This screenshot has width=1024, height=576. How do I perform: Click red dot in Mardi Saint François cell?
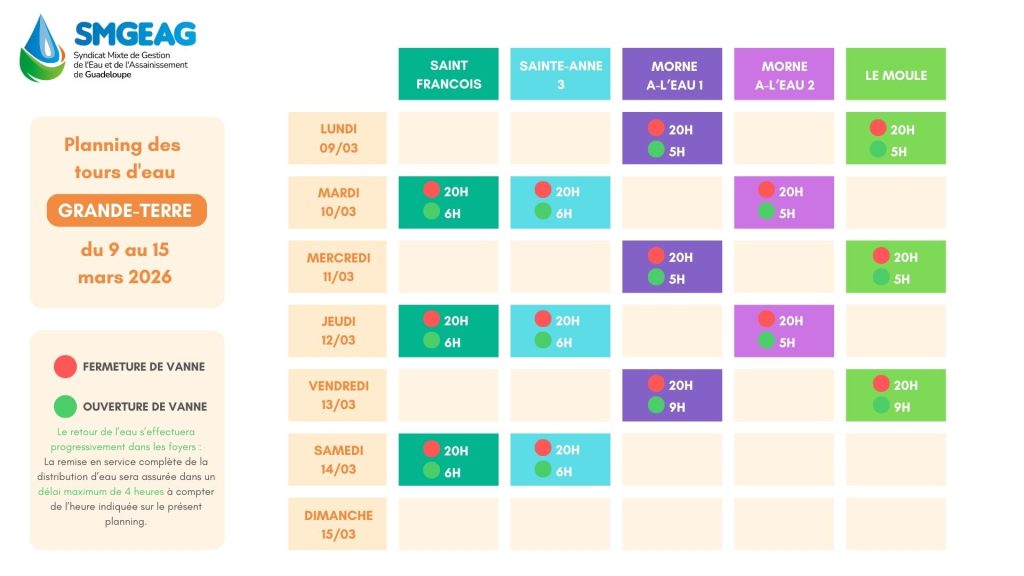[431, 190]
